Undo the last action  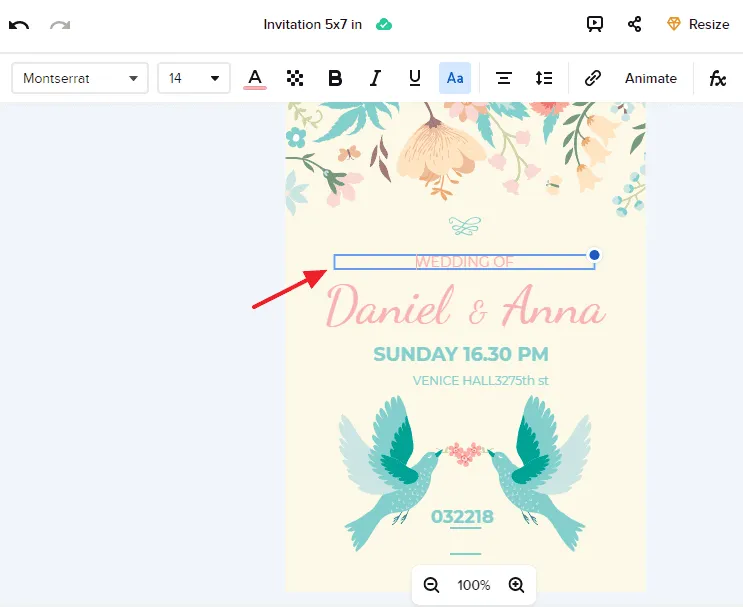(19, 25)
